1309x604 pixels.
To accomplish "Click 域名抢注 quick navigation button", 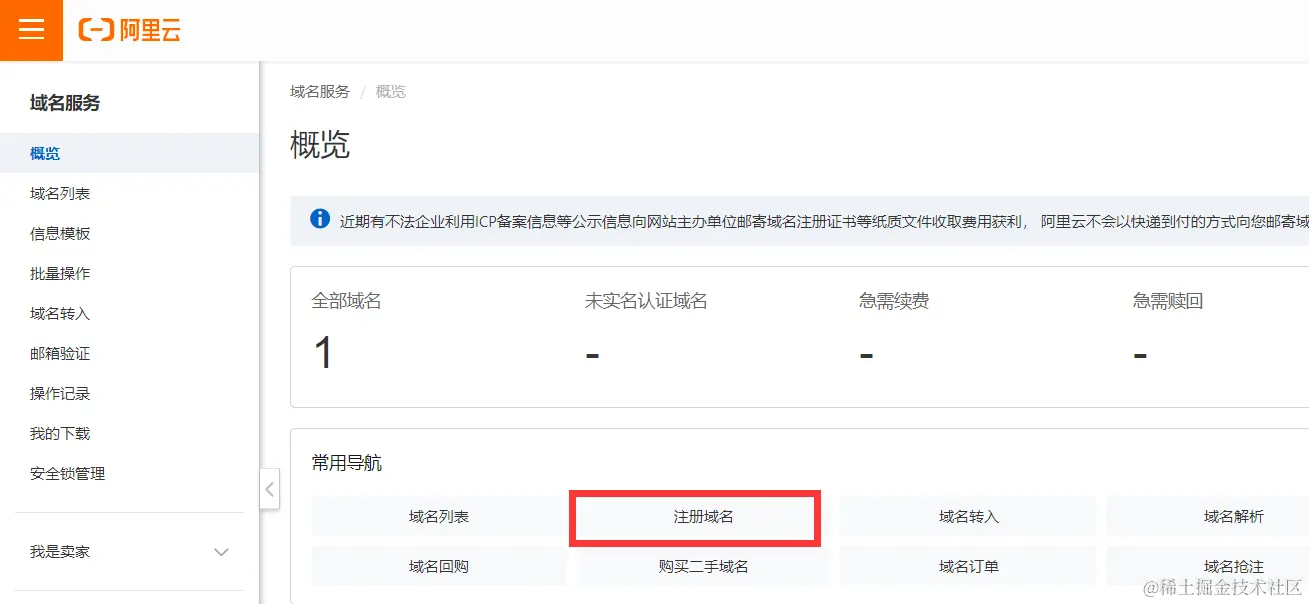I will pos(1207,566).
